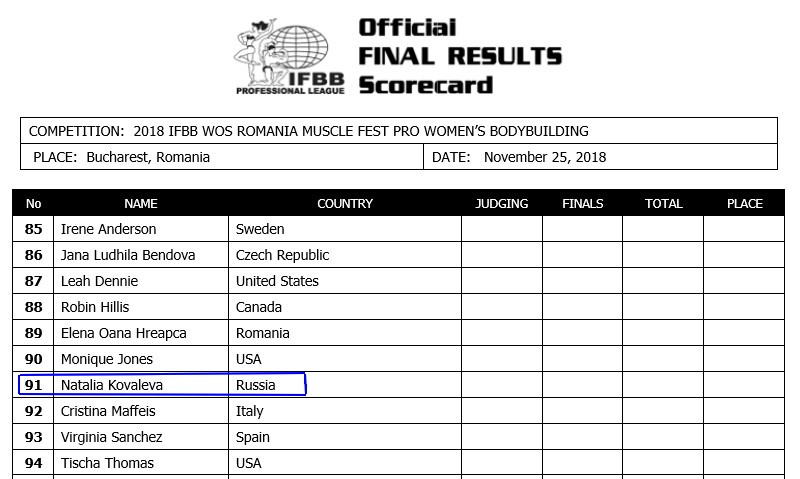800x479 pixels.
Task: Click the IFBB Professional League logo
Action: pyautogui.click(x=289, y=57)
